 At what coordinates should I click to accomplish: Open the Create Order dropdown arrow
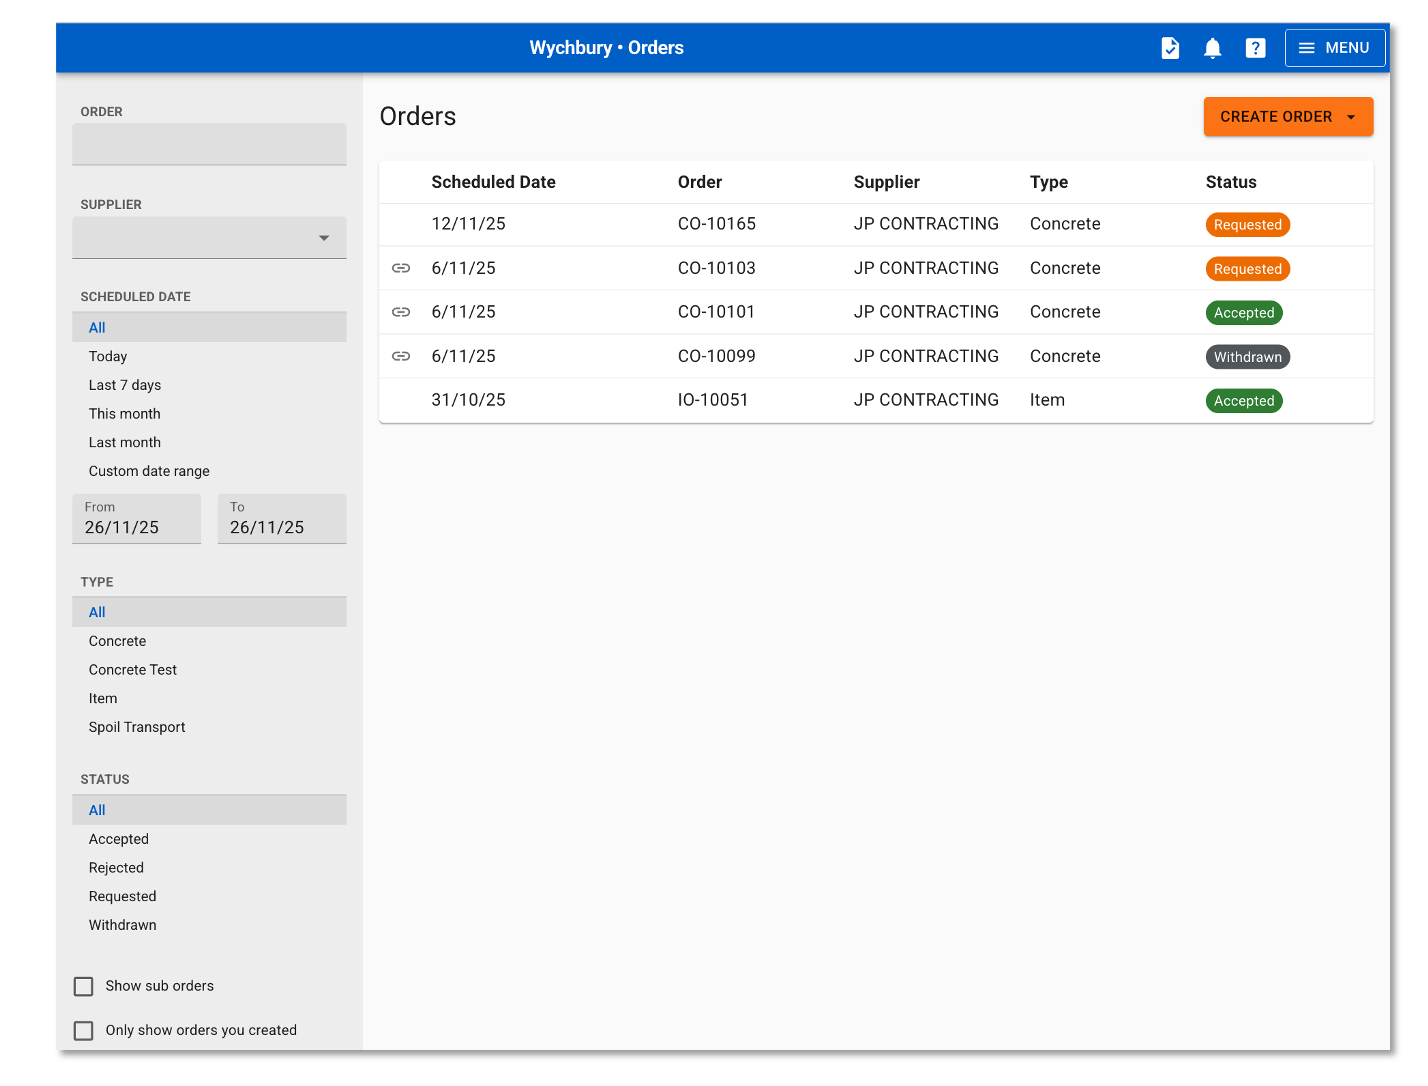(x=1351, y=117)
